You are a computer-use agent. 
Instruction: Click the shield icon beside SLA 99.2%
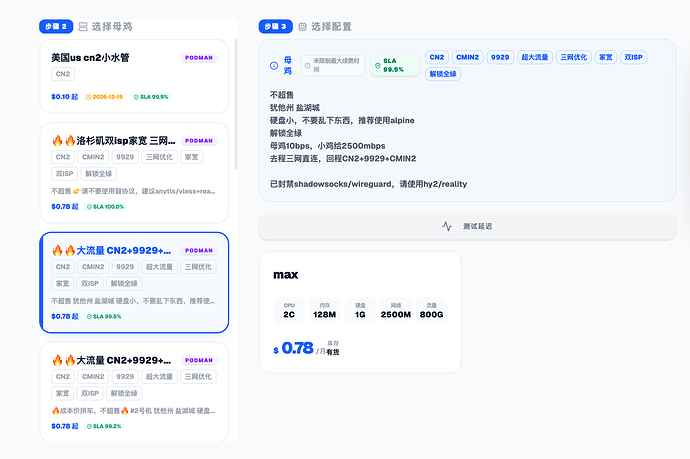89,426
